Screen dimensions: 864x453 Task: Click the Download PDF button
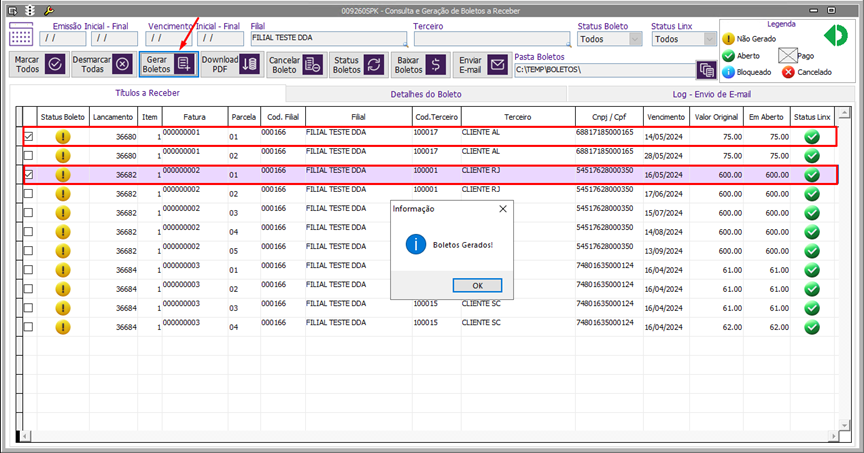point(231,64)
